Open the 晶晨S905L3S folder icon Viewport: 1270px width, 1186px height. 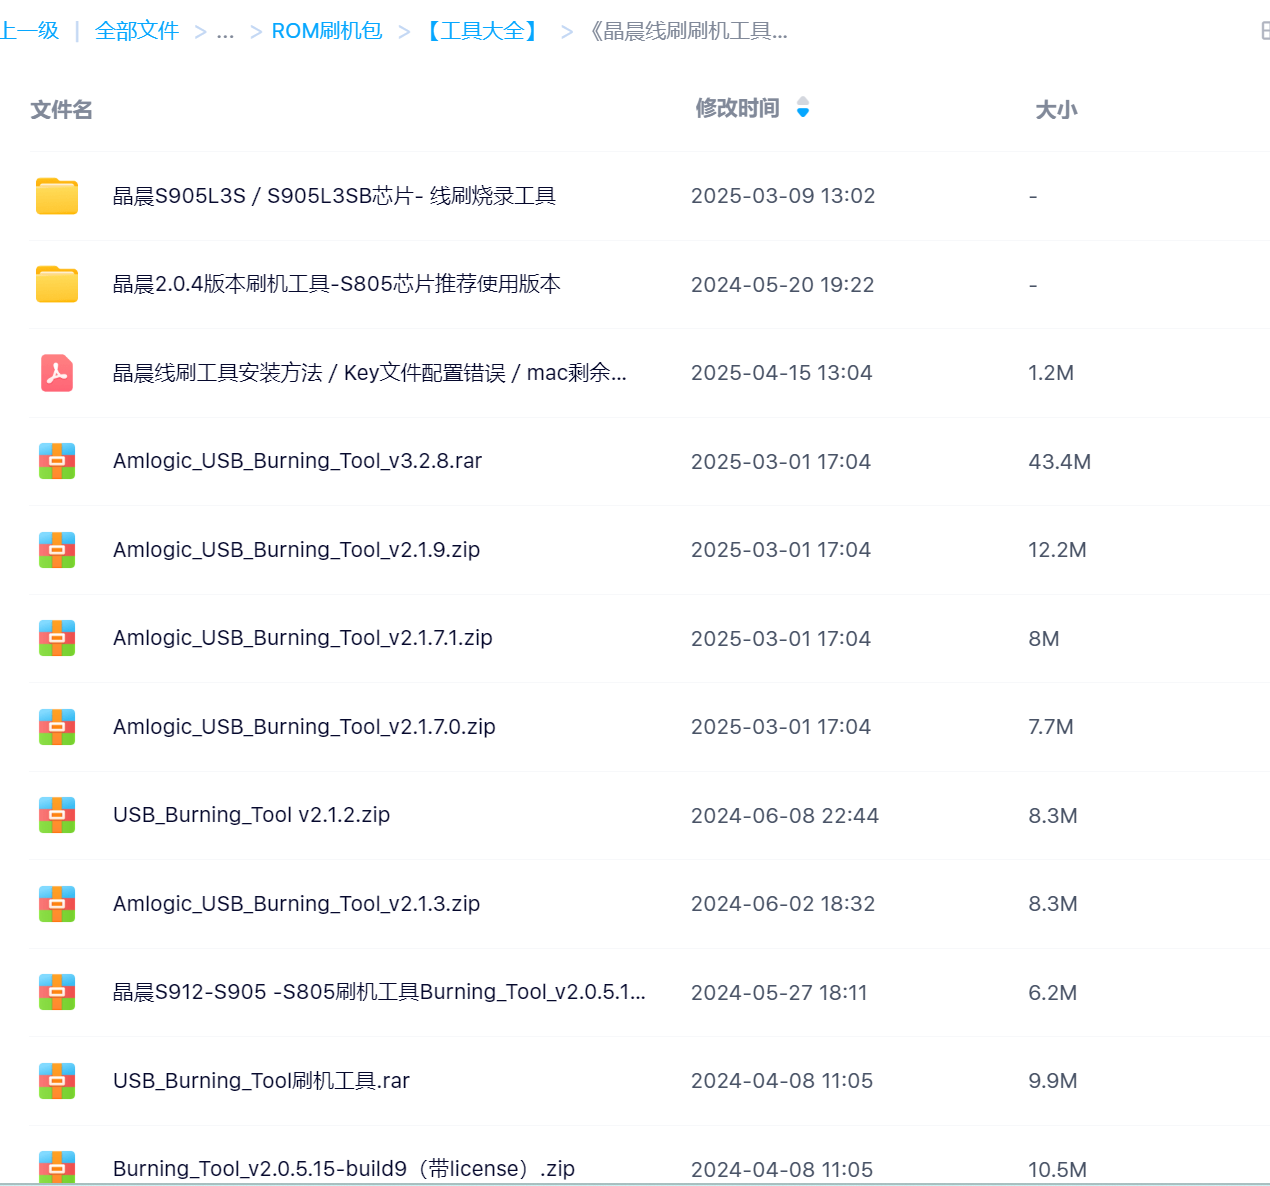coord(57,196)
